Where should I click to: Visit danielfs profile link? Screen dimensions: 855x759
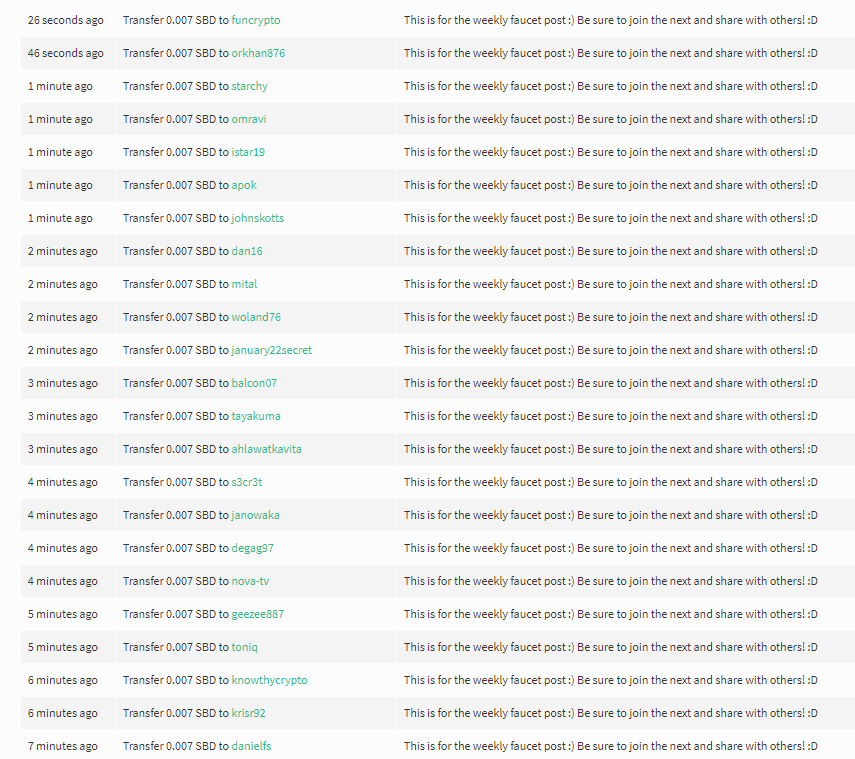tap(251, 746)
